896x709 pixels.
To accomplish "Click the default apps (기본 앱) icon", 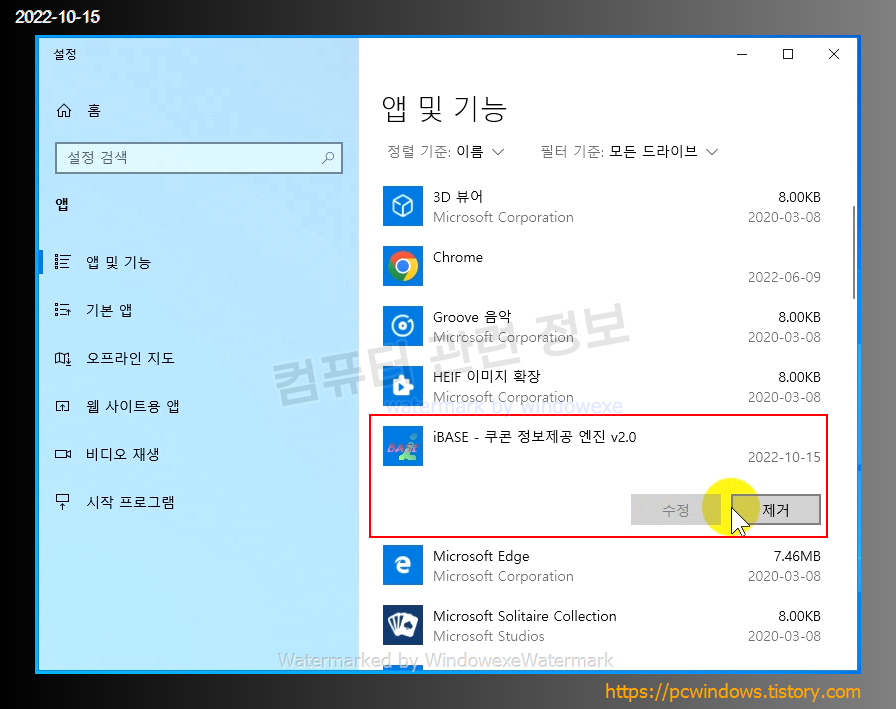I will point(62,310).
